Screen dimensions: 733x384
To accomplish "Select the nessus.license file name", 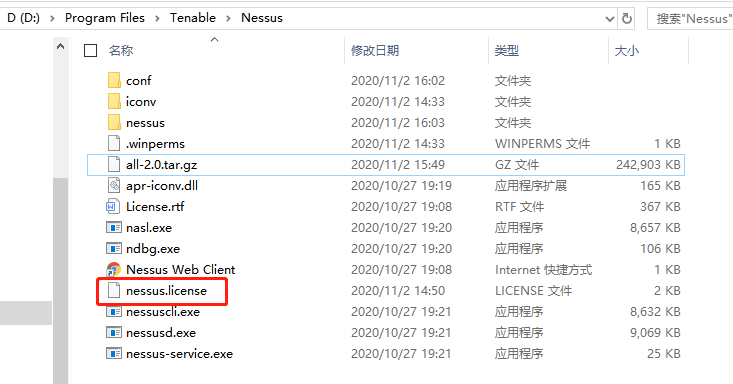I will 166,290.
